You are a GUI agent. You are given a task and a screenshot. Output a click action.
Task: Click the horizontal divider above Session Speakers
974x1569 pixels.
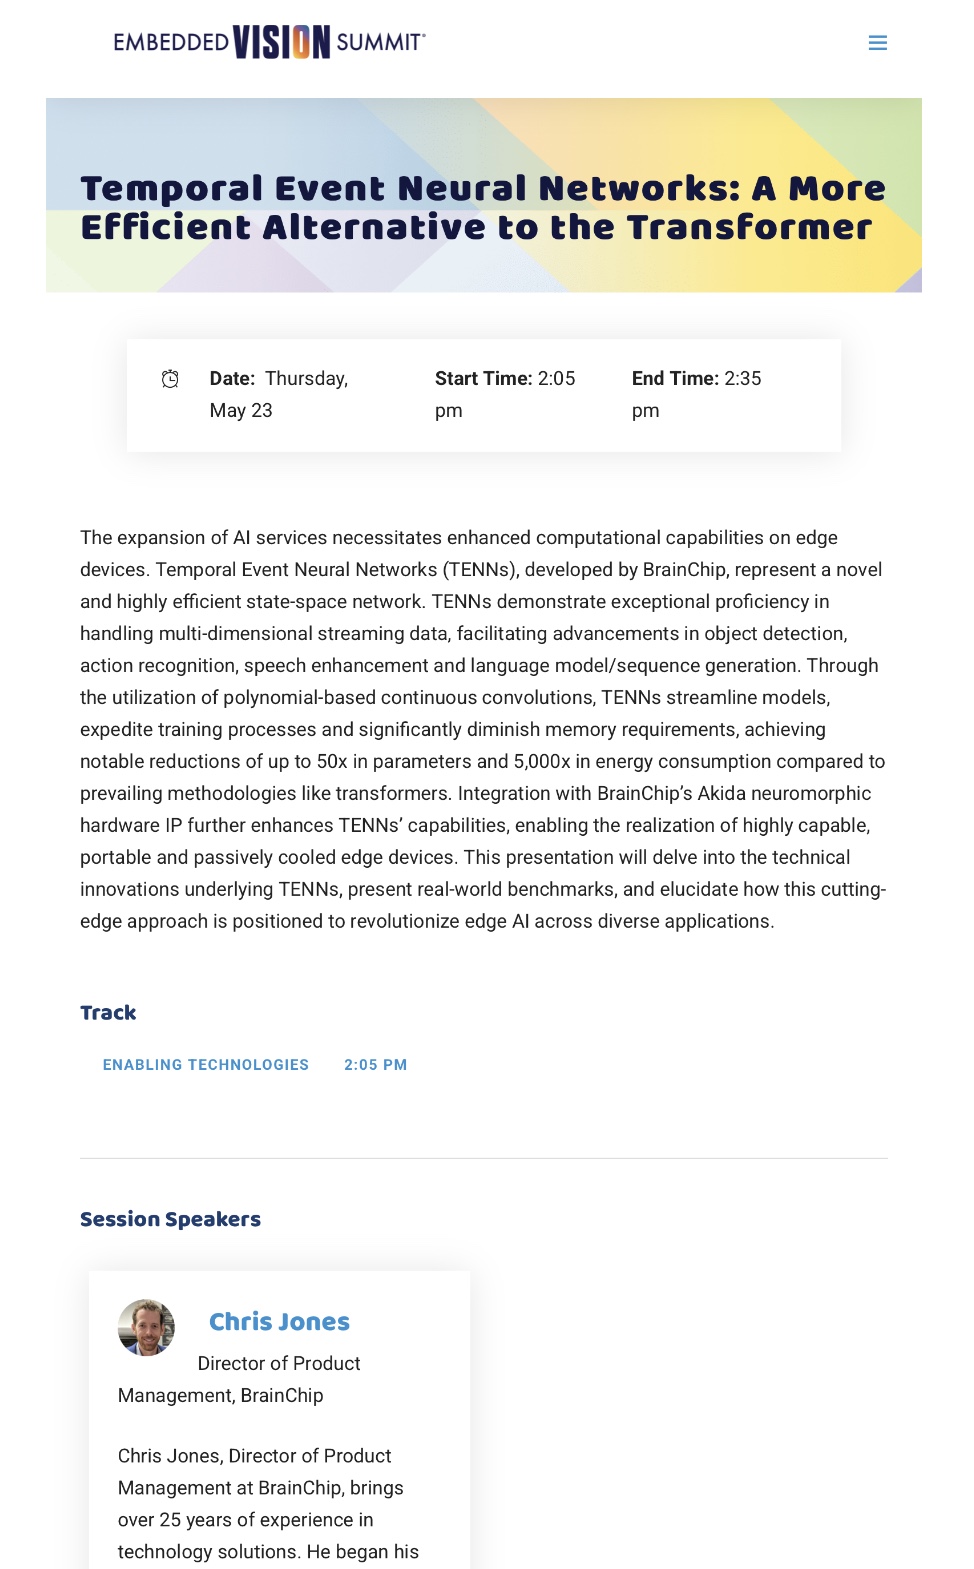(483, 1158)
